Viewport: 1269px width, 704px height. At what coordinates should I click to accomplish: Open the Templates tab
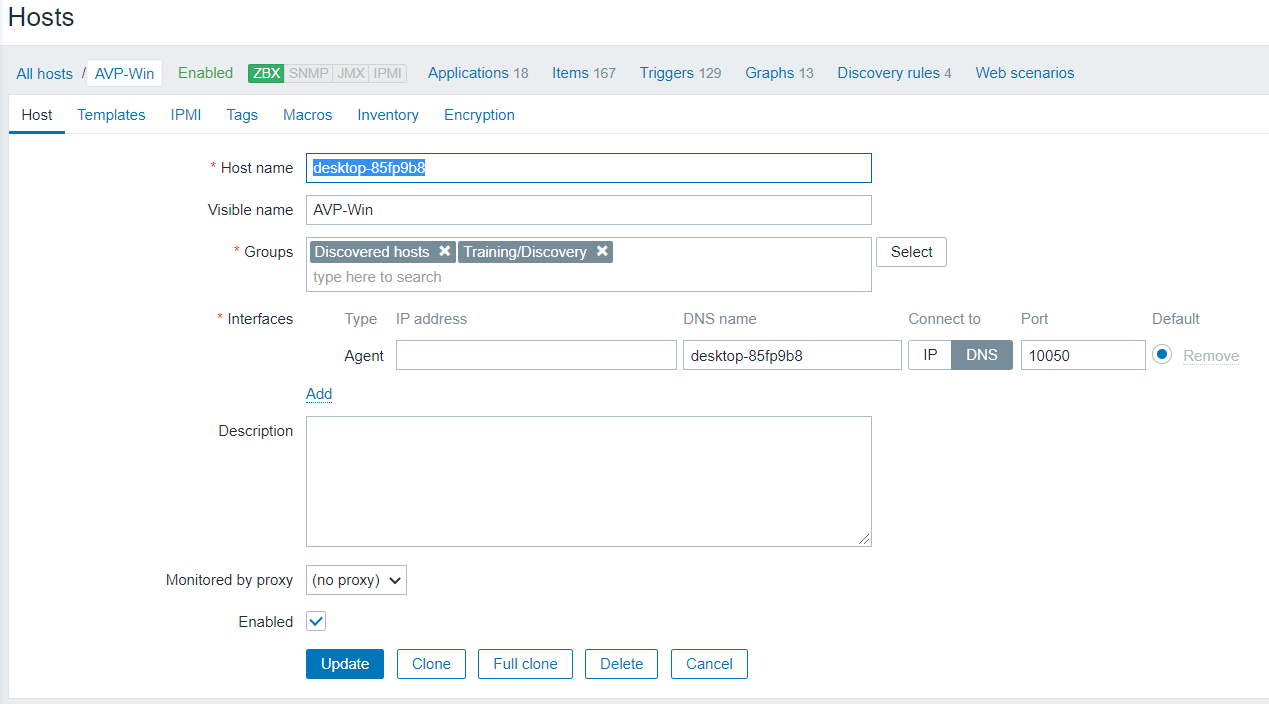point(111,115)
